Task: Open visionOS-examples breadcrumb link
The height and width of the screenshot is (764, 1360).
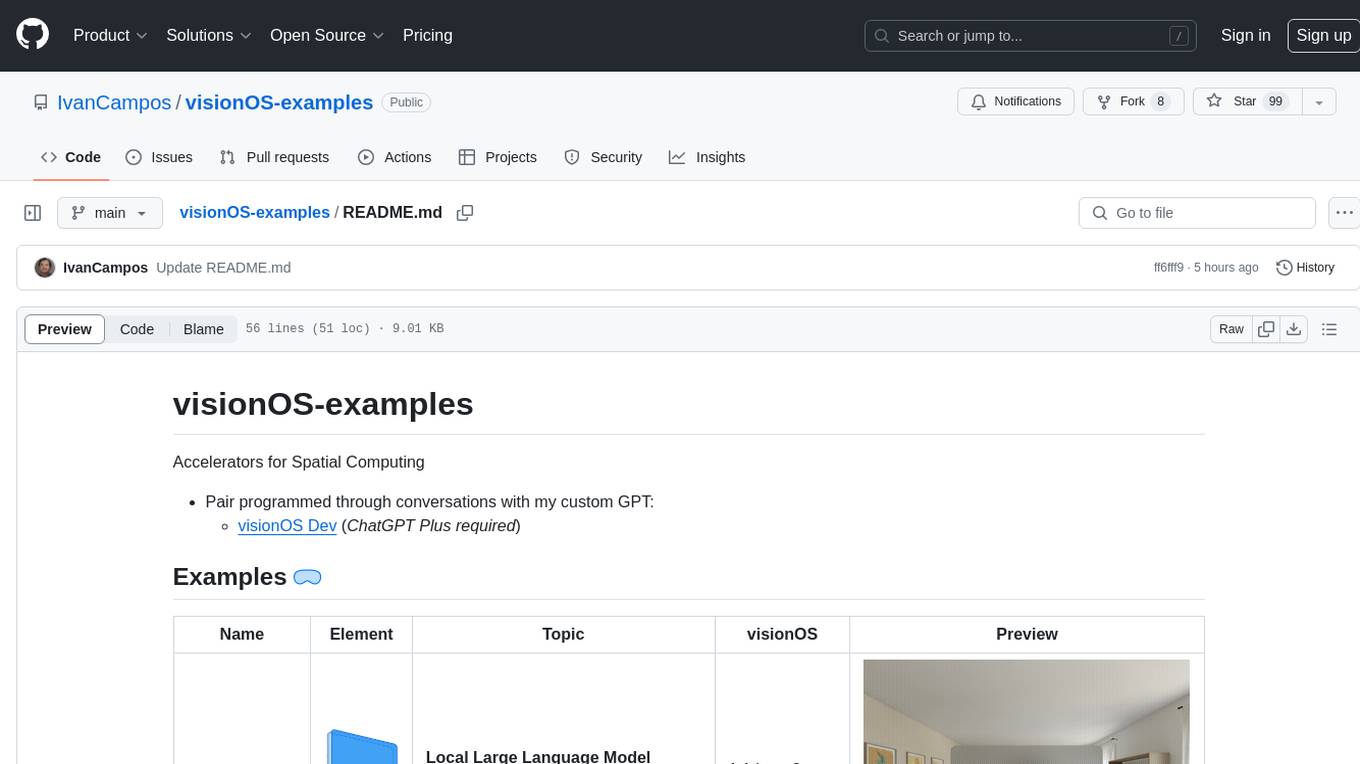Action: click(x=254, y=212)
